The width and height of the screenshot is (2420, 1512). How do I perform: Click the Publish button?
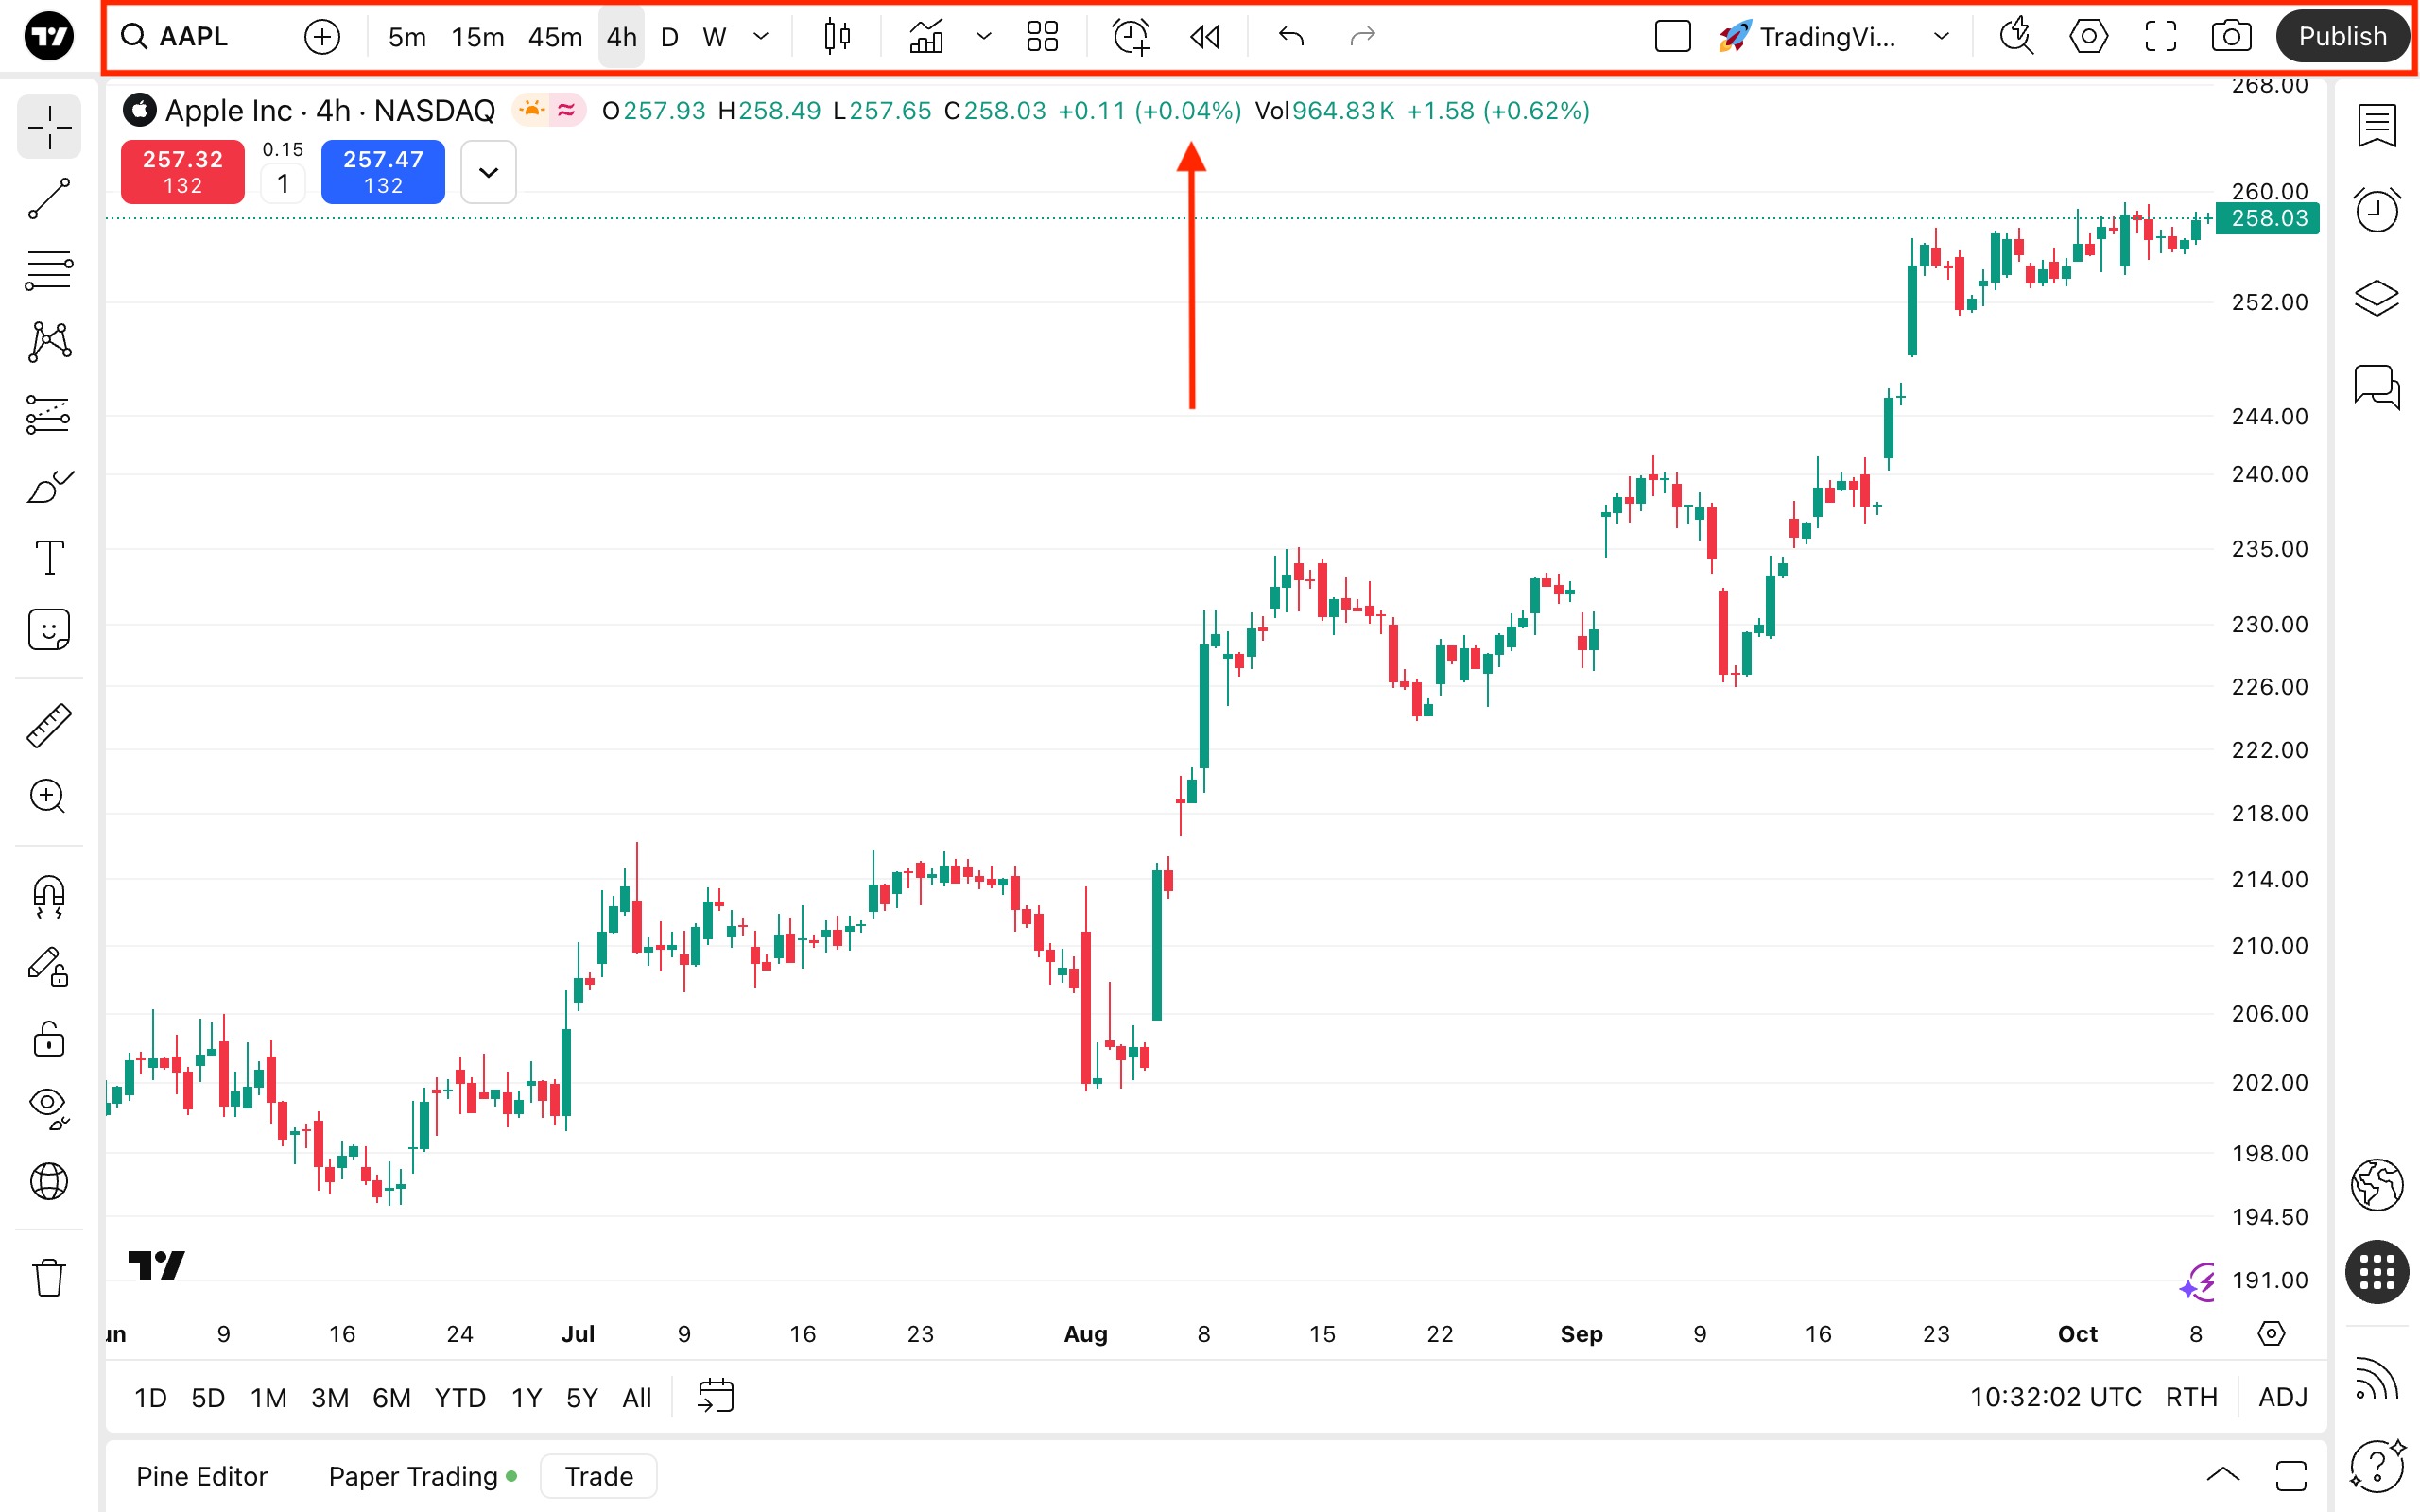tap(2342, 37)
